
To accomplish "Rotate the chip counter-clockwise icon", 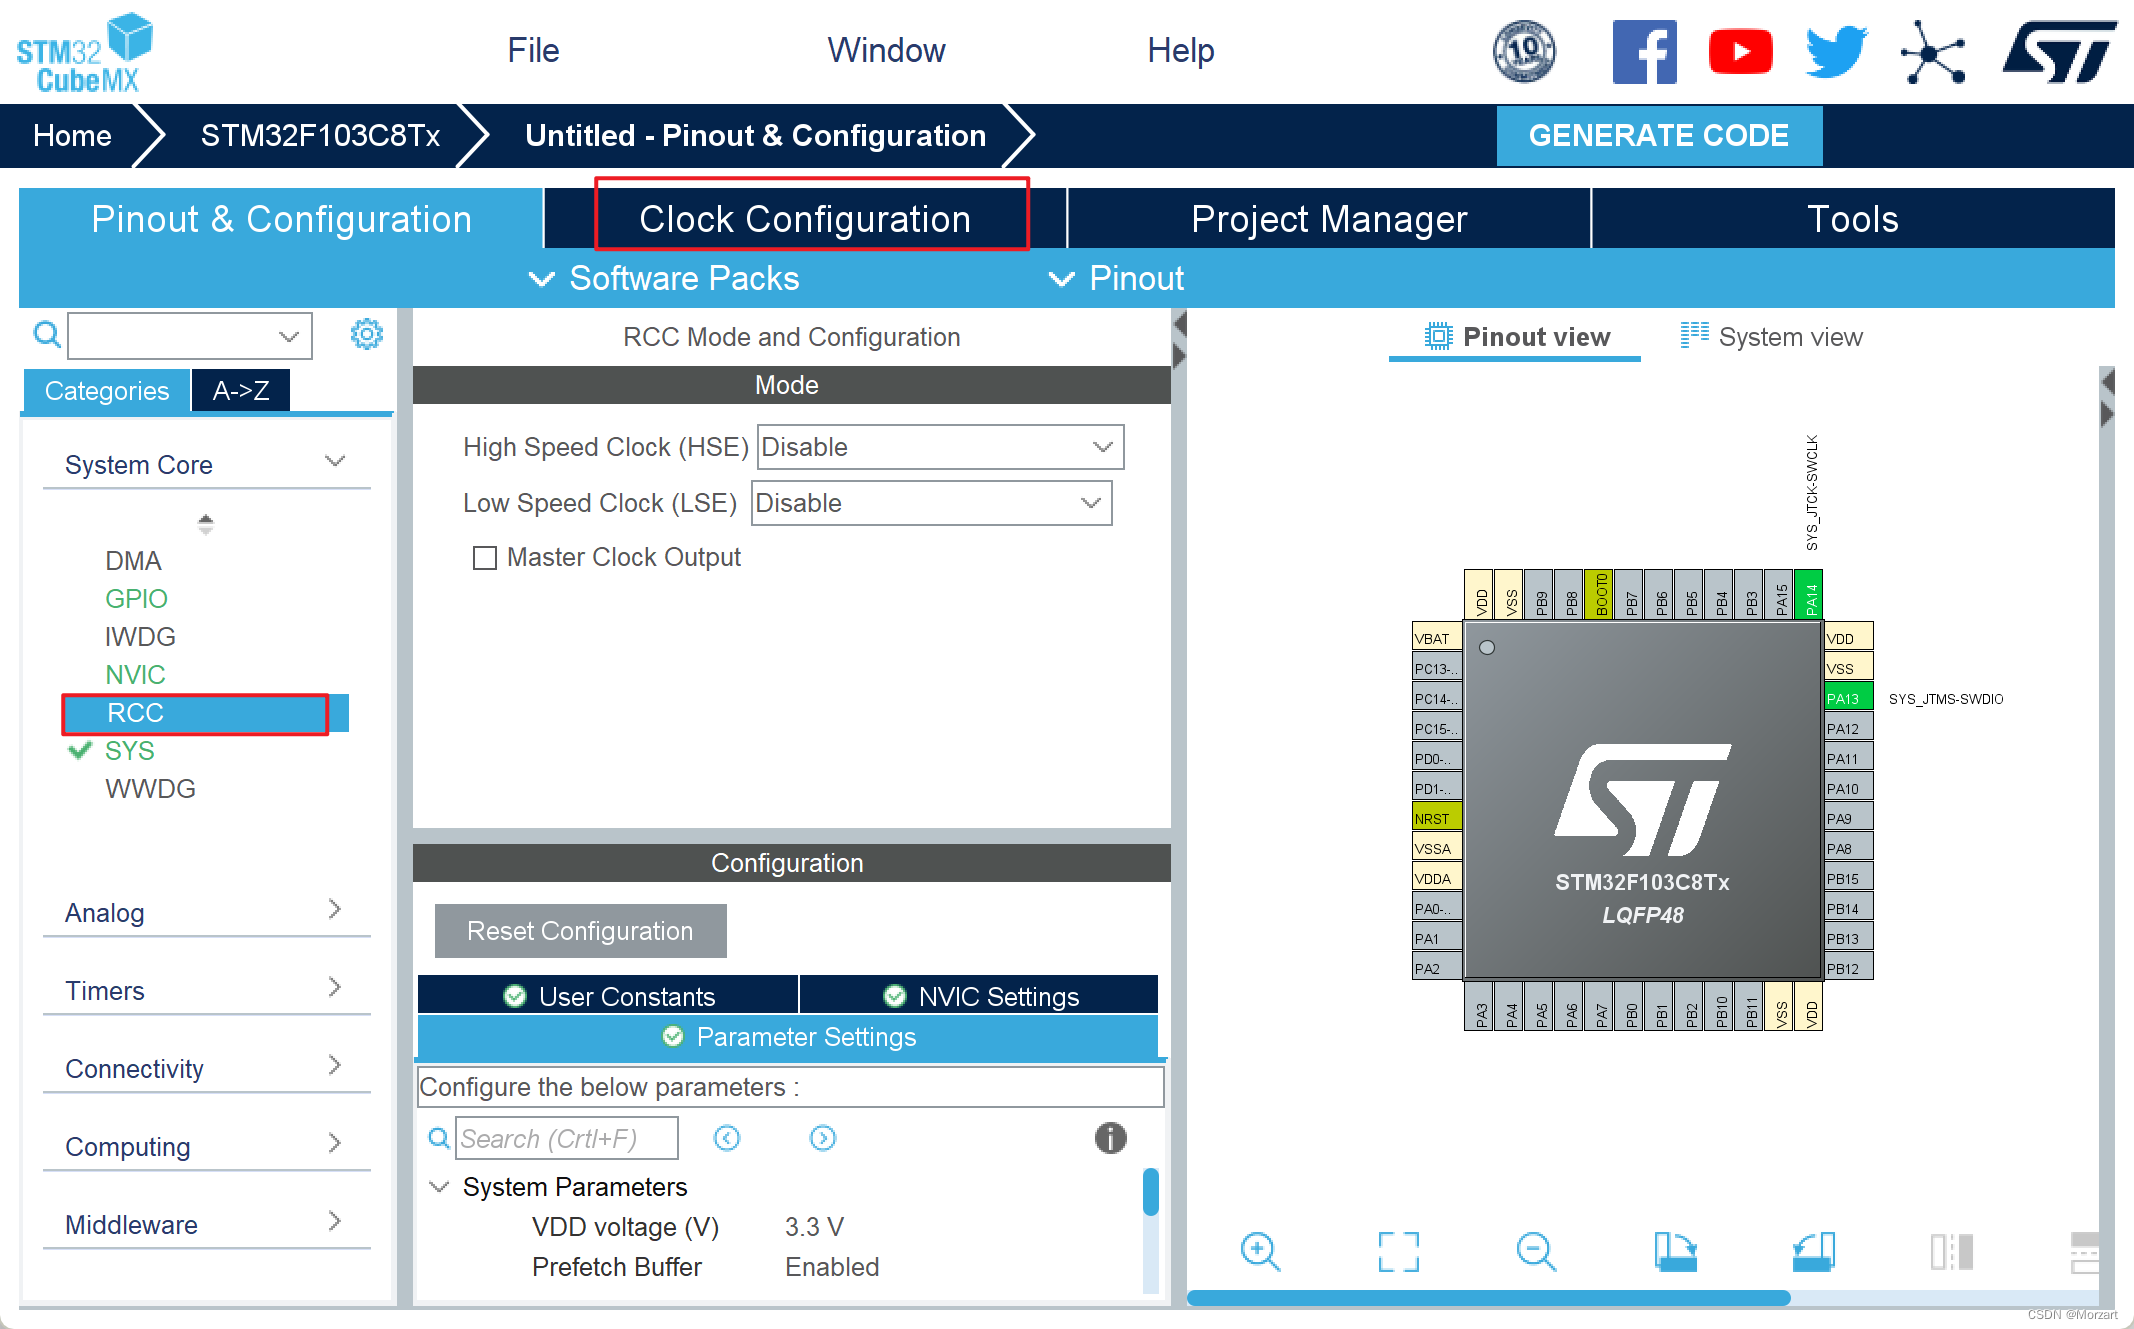I will (1813, 1251).
